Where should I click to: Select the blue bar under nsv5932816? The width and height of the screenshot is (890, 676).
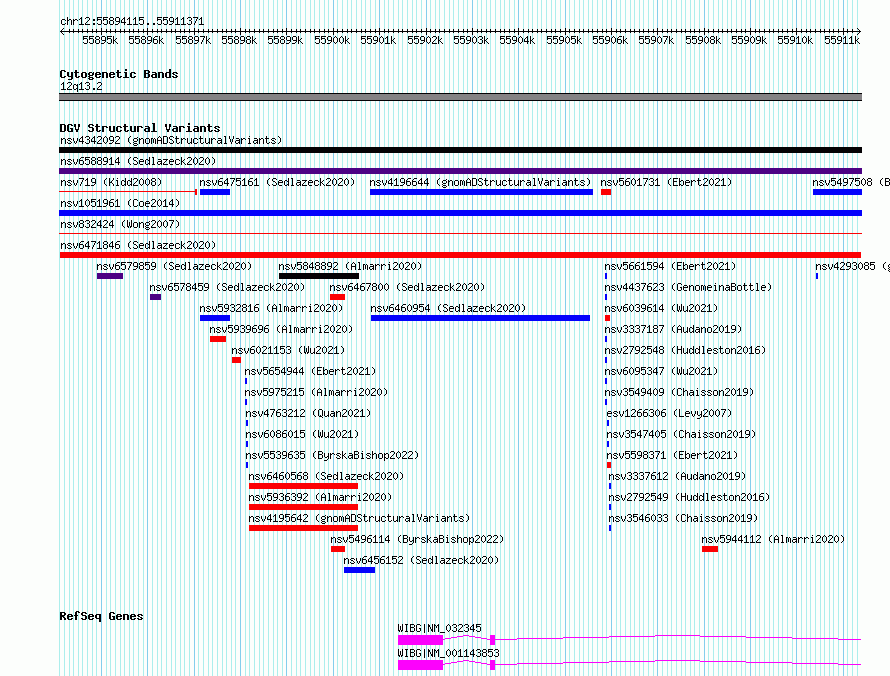215,318
